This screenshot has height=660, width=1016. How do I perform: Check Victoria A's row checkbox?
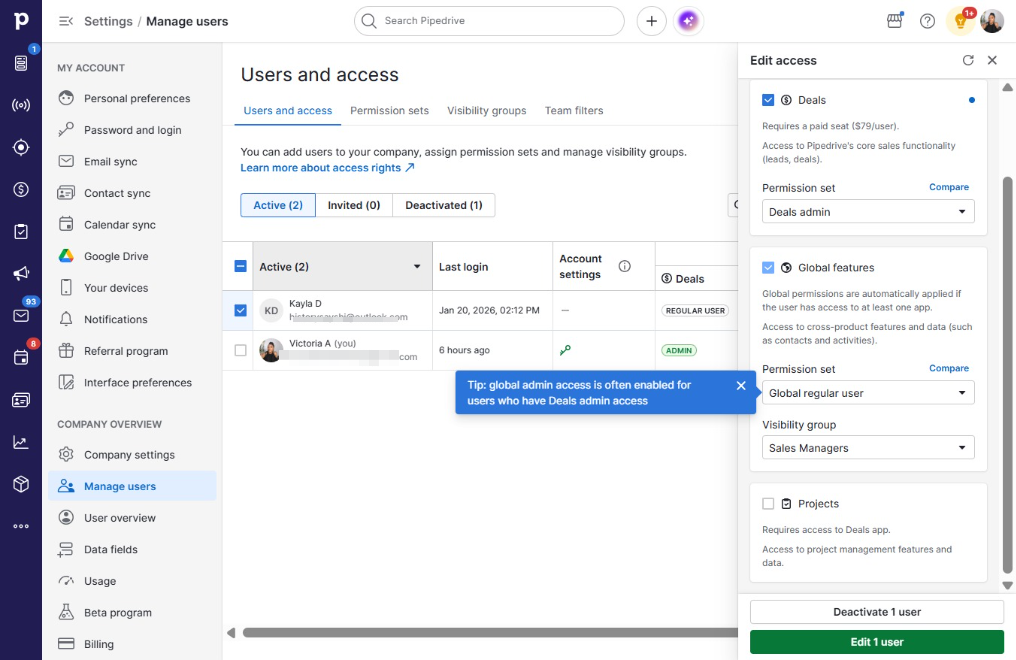click(240, 350)
